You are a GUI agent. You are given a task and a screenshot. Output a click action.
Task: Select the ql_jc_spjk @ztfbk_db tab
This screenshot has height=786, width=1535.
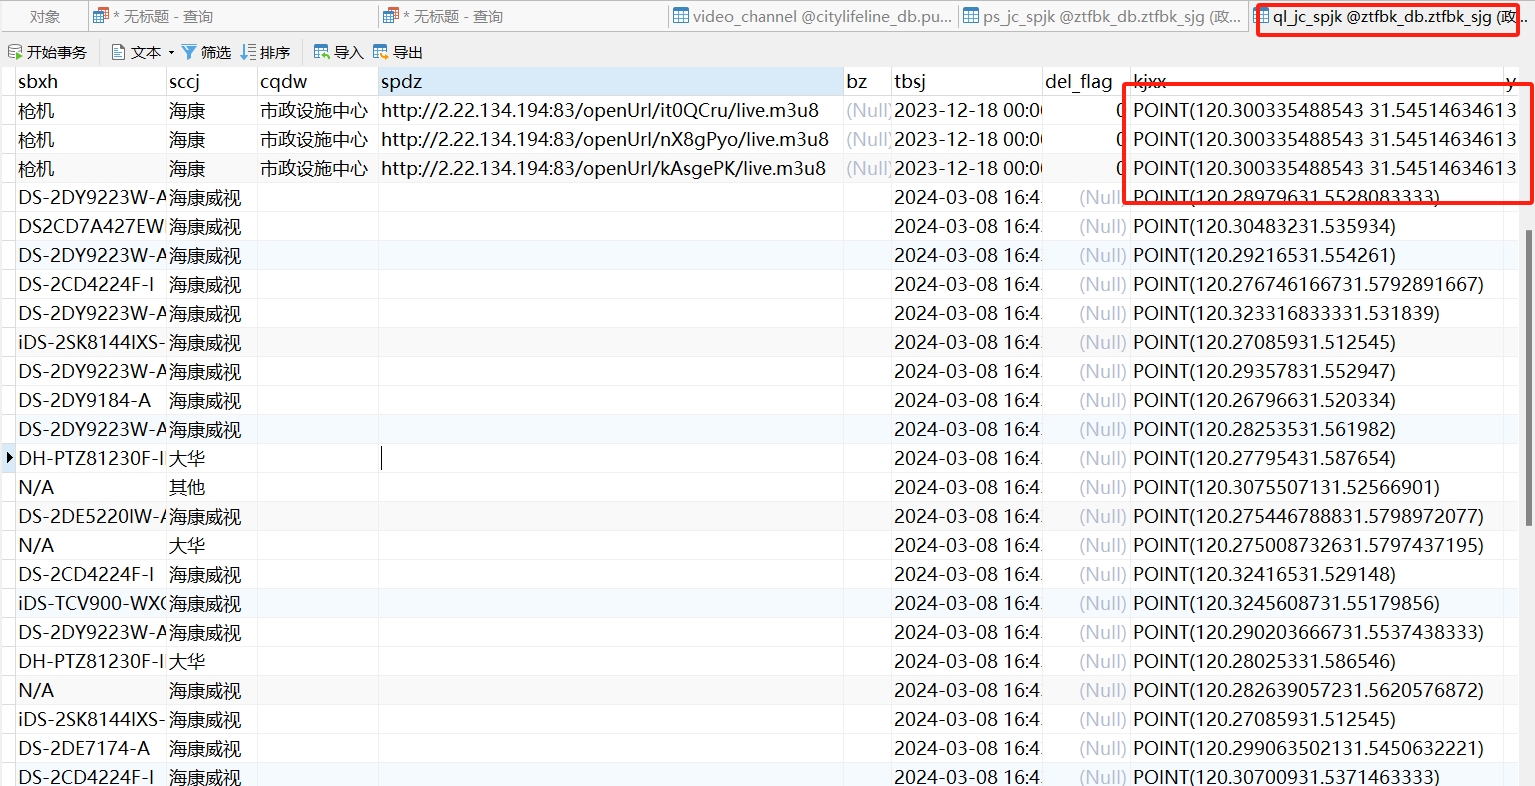1388,16
